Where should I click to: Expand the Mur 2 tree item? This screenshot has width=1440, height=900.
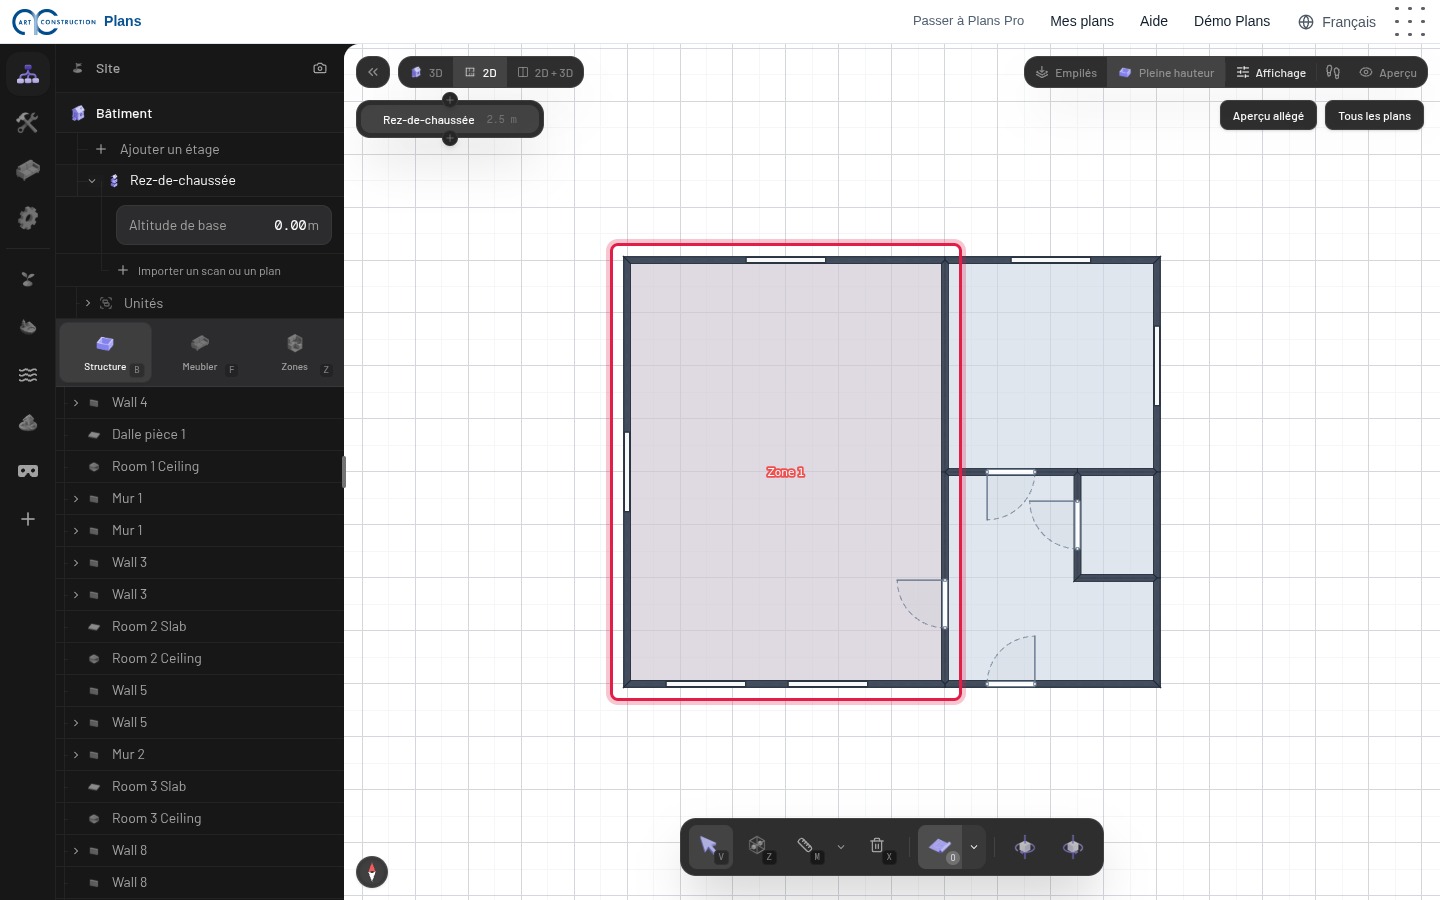click(x=76, y=755)
